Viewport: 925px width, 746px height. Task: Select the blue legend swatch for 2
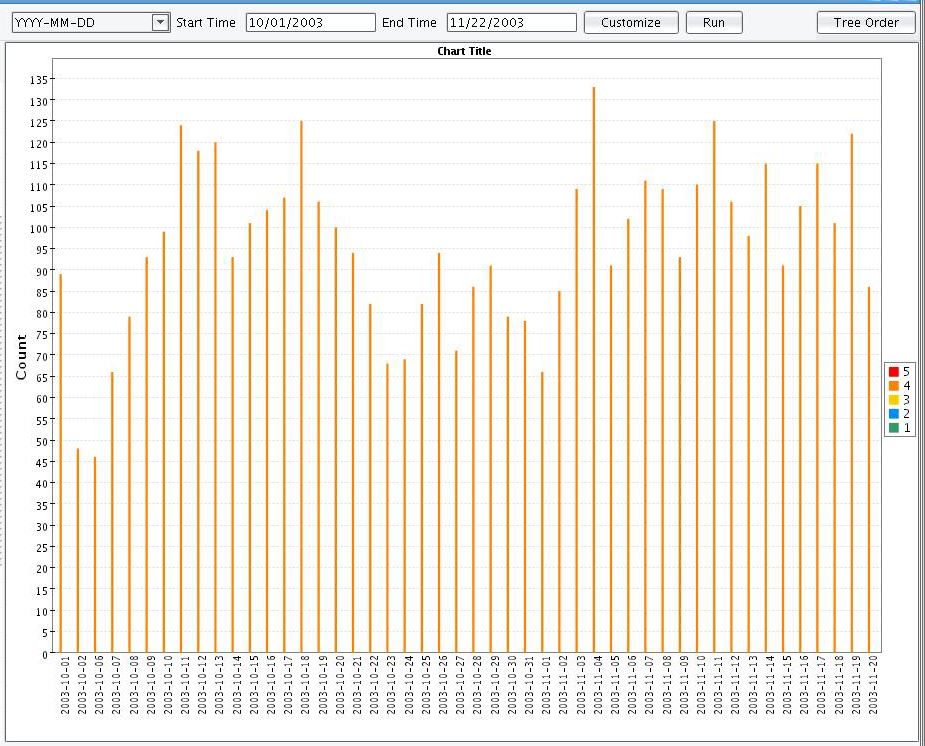tap(894, 414)
